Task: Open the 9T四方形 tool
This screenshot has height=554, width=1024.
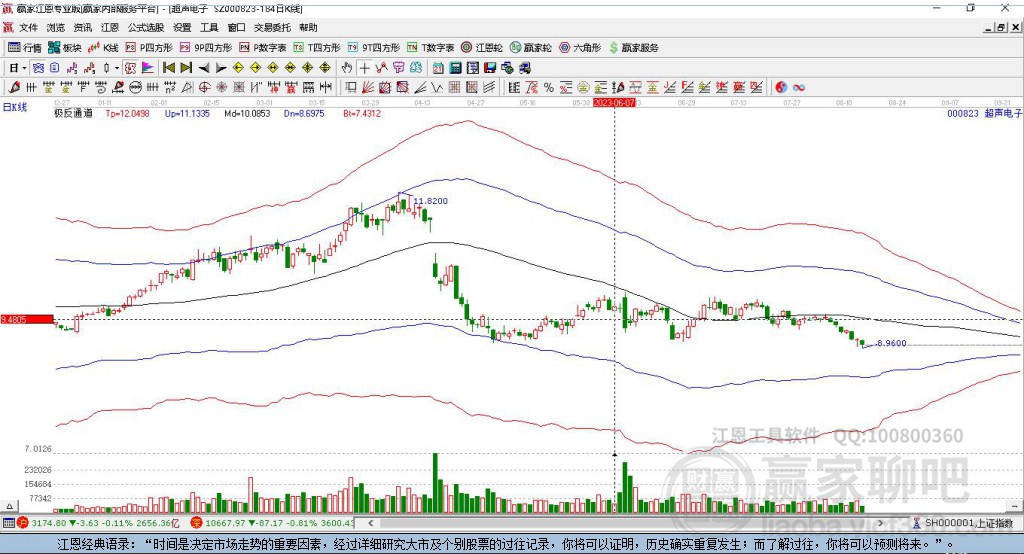Action: point(374,48)
